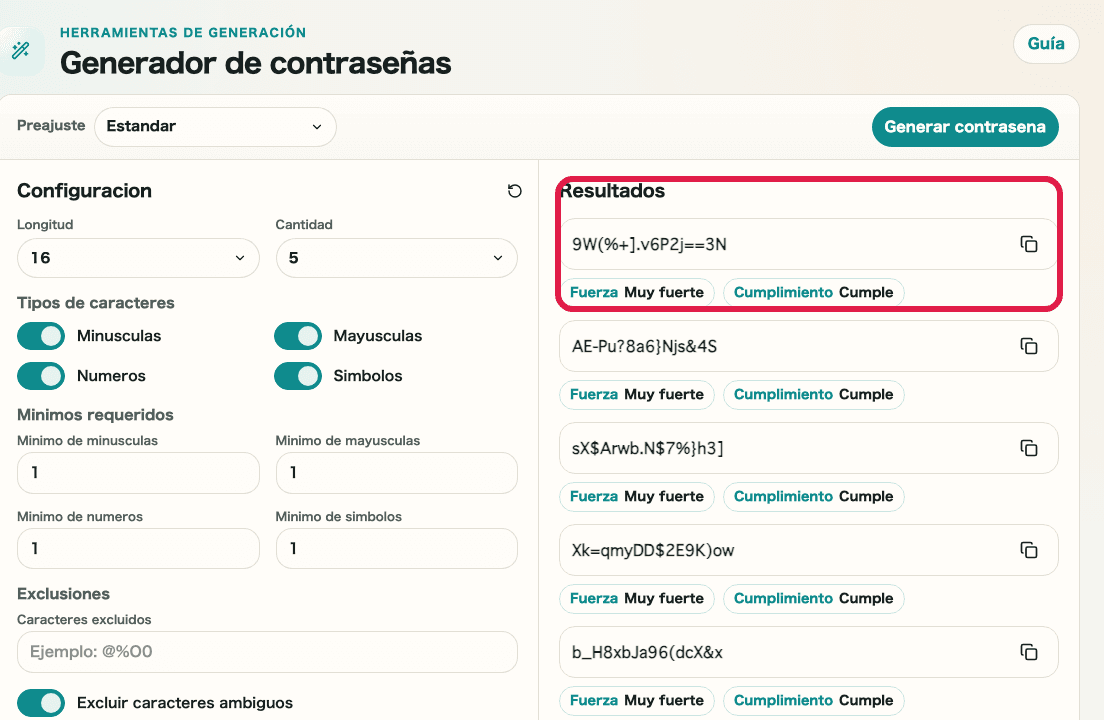Open the Preajuste dropdown
Image resolution: width=1104 pixels, height=720 pixels.
[x=215, y=127]
